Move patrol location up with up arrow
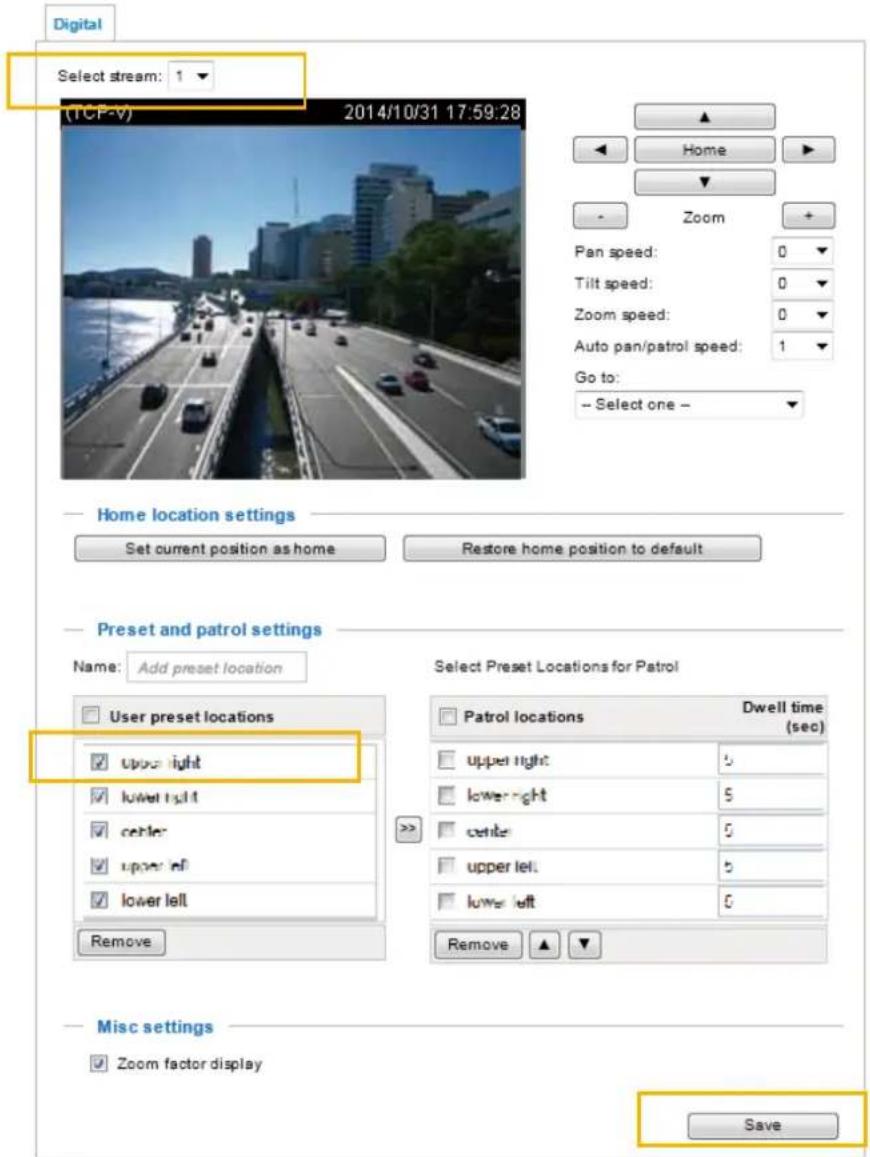The width and height of the screenshot is (870, 1157). pos(545,944)
